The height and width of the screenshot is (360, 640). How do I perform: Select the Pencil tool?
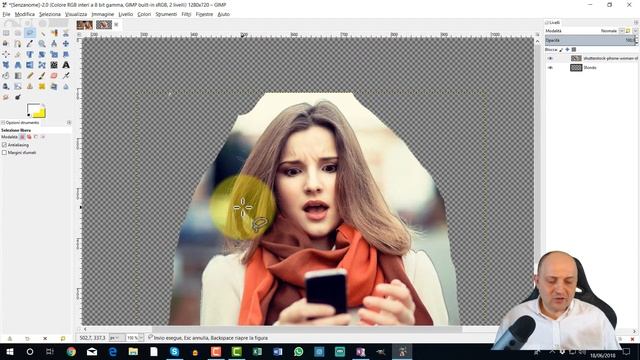coord(30,76)
